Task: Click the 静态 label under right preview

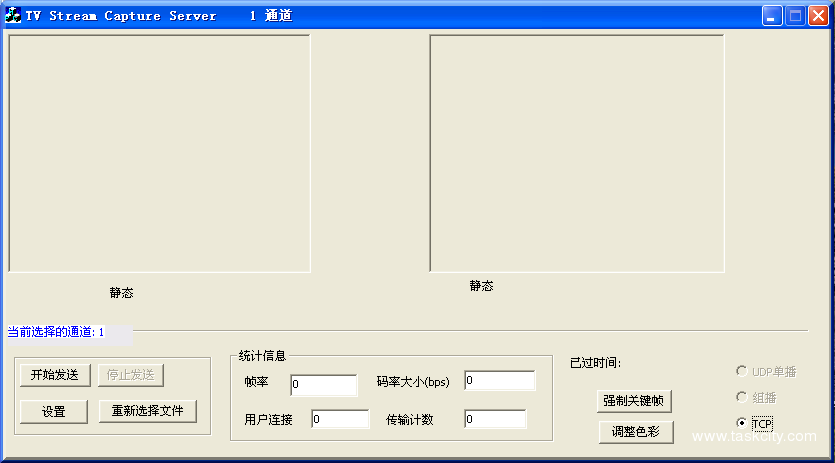Action: (481, 286)
